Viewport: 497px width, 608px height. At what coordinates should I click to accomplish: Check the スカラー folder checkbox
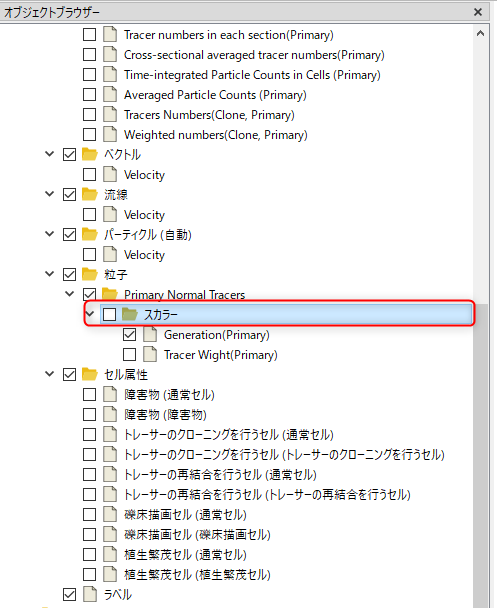(x=109, y=314)
